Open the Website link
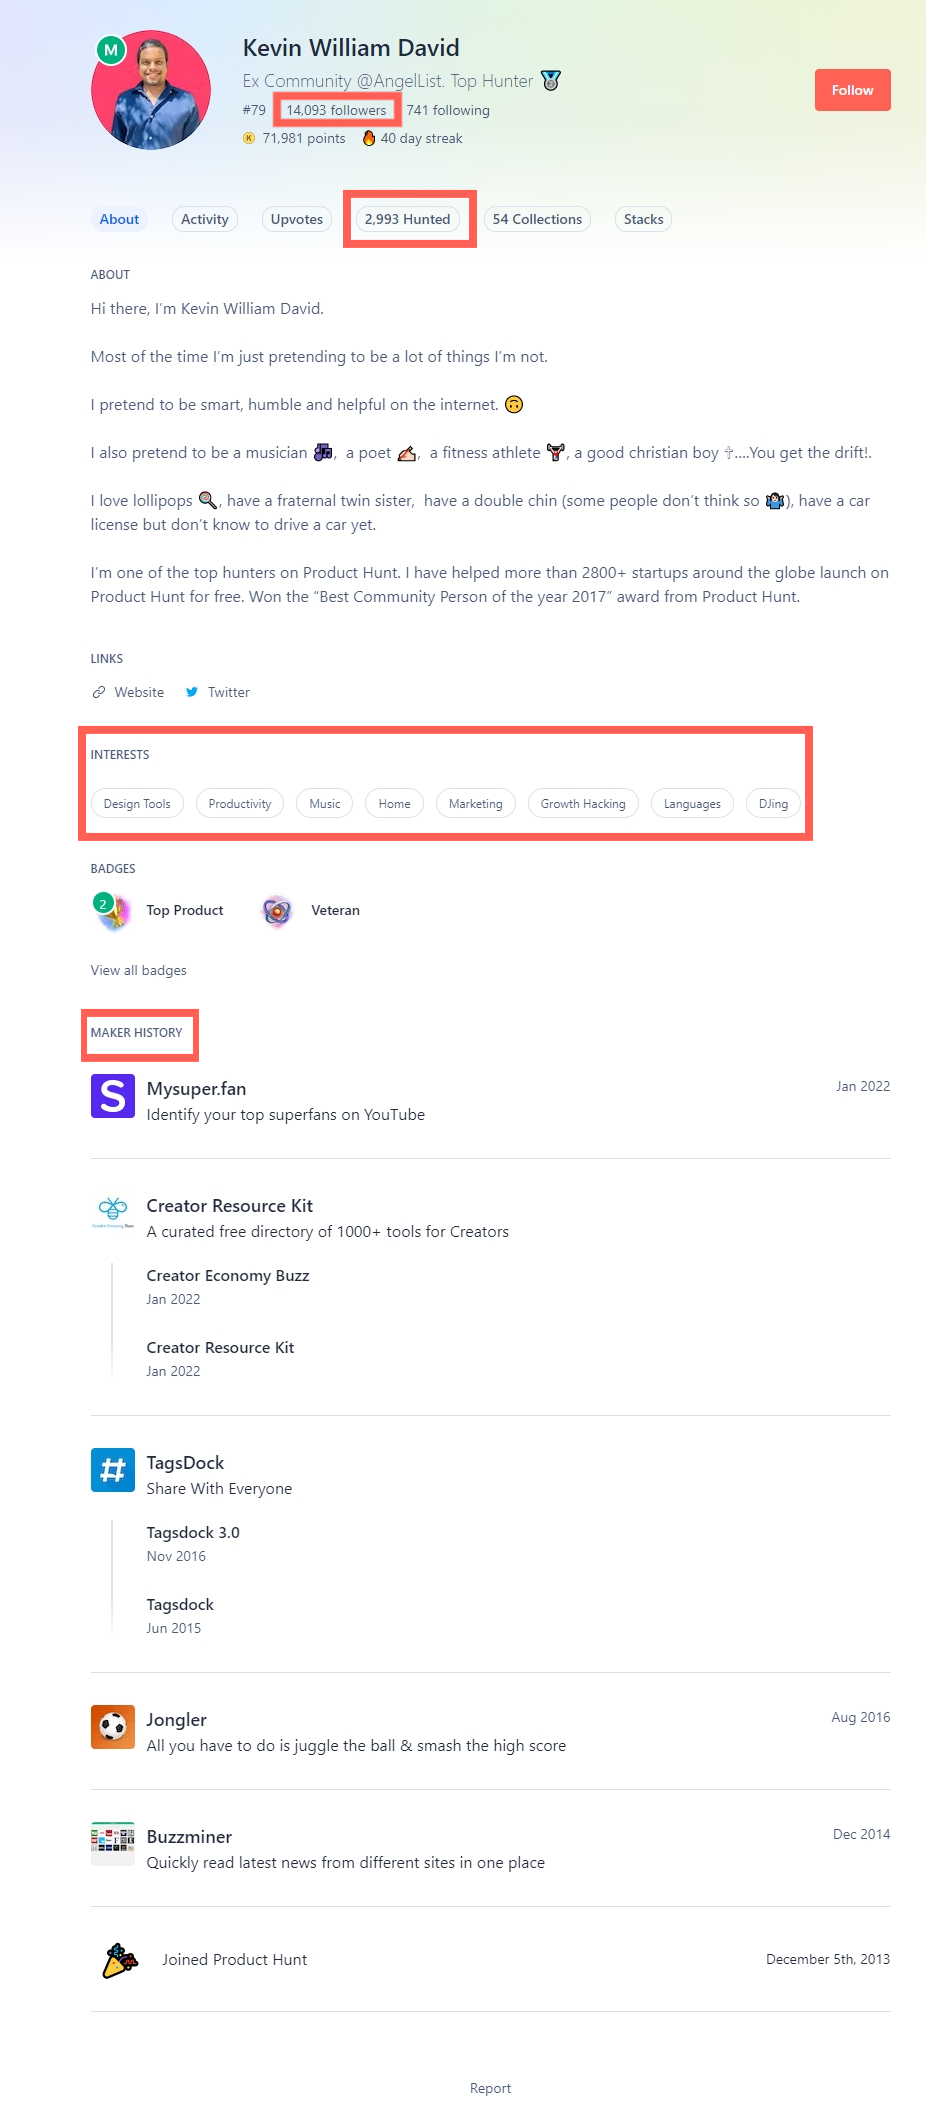This screenshot has width=926, height=2115. (138, 692)
